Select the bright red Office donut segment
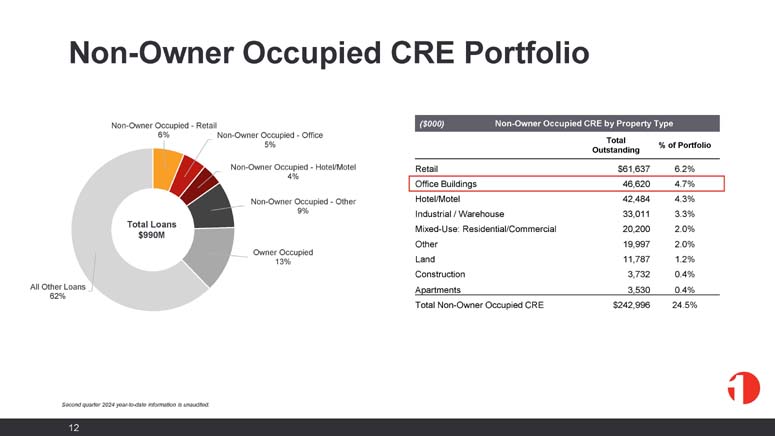Image resolution: width=775 pixels, height=436 pixels. coord(186,175)
